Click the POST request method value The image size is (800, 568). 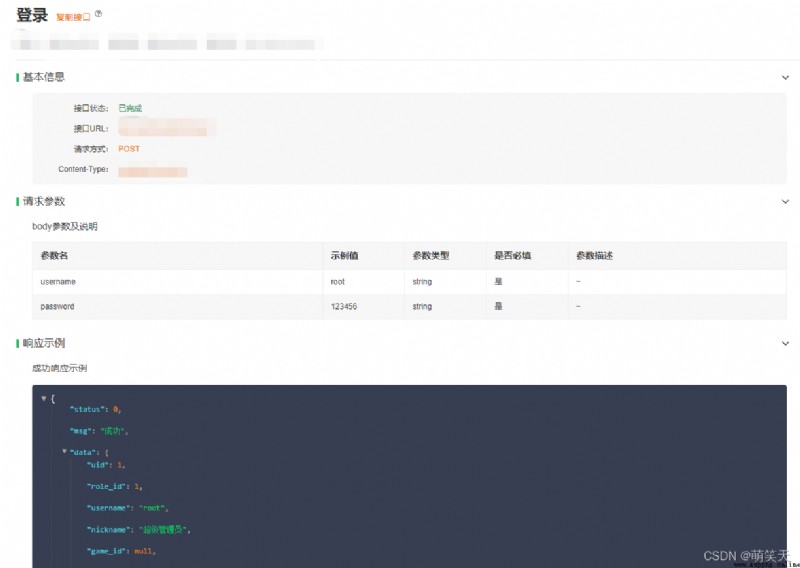[x=129, y=149]
